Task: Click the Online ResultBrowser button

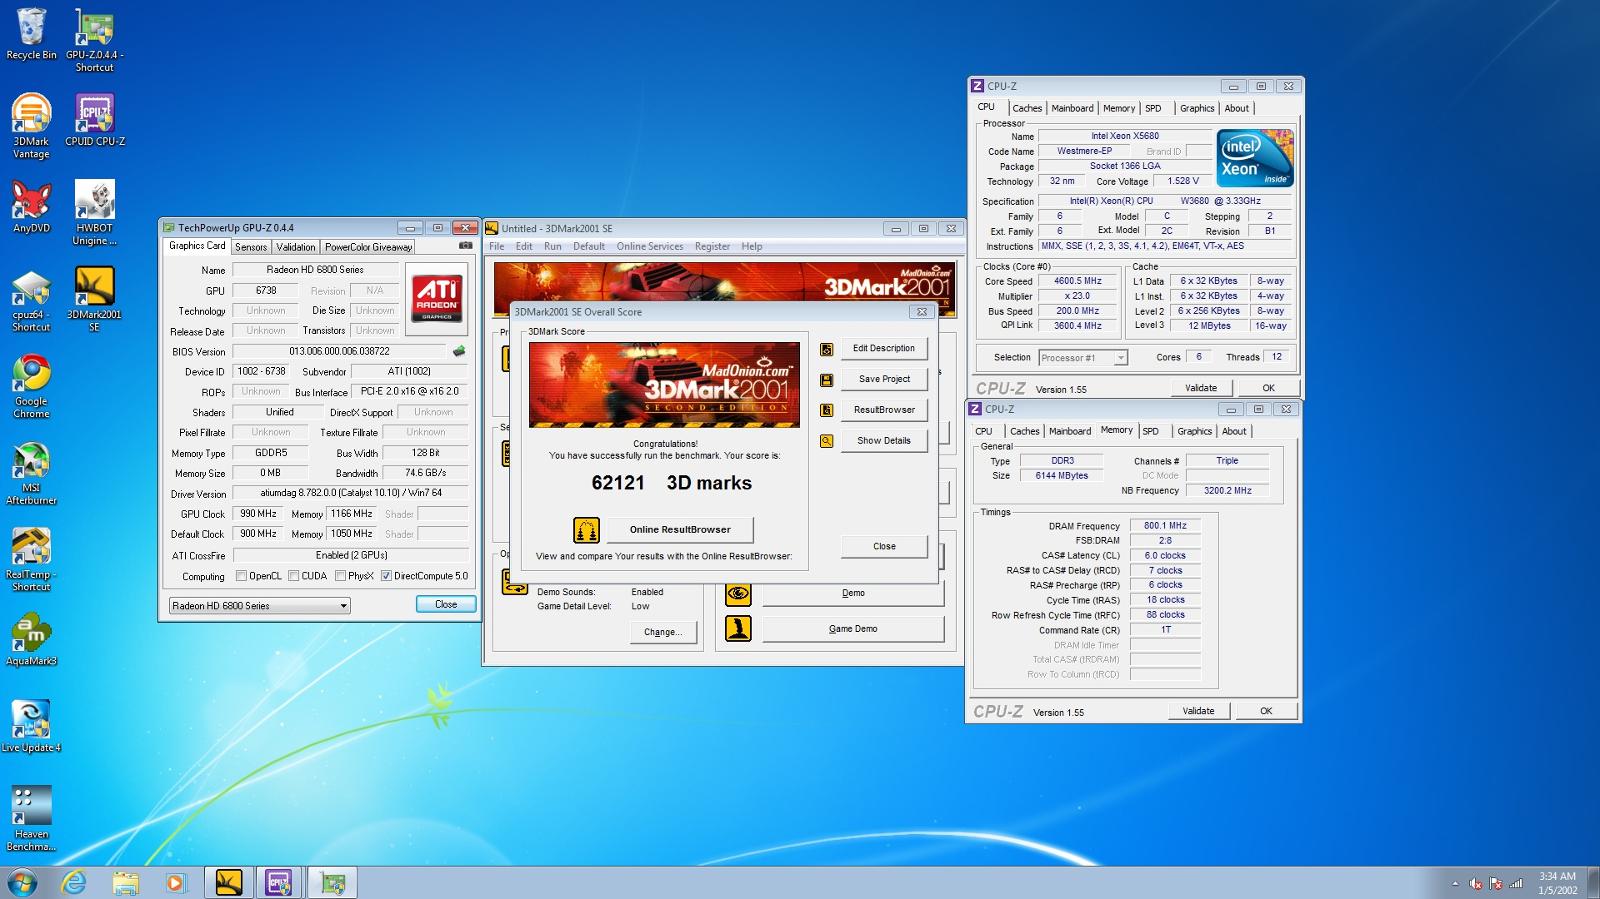Action: click(x=680, y=529)
